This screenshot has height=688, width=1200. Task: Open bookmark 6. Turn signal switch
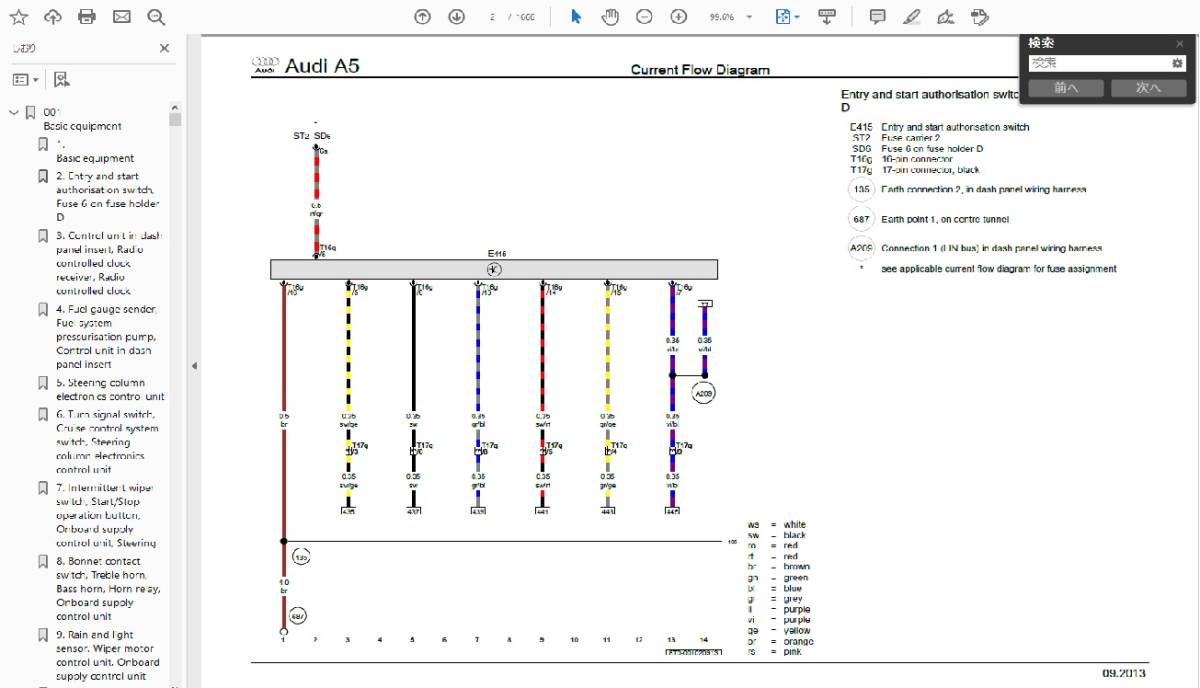pyautogui.click(x=107, y=441)
